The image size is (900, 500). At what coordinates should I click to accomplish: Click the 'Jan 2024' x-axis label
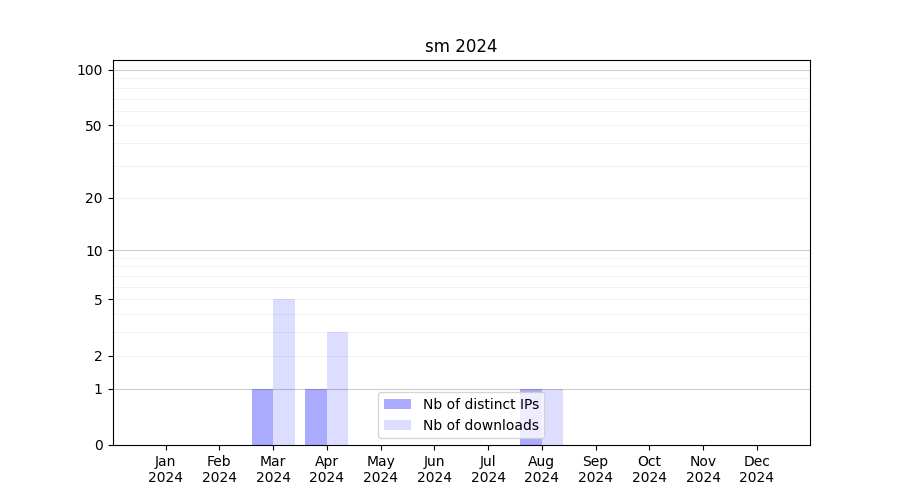(x=166, y=469)
